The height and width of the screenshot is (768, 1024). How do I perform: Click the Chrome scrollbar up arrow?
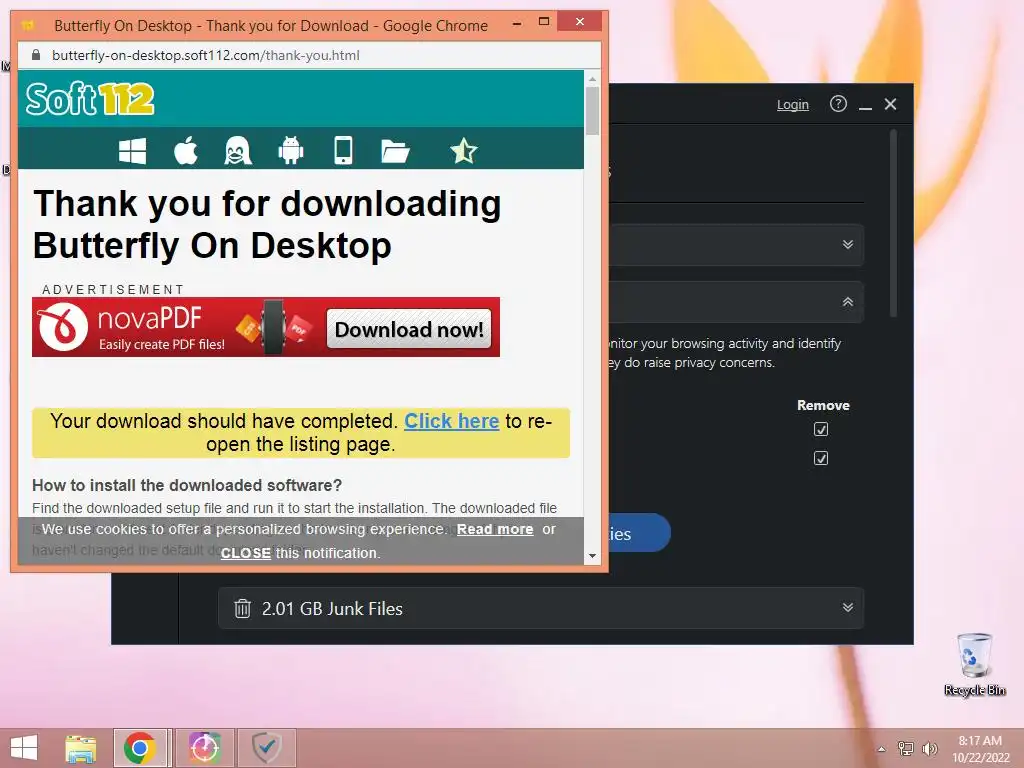[592, 79]
